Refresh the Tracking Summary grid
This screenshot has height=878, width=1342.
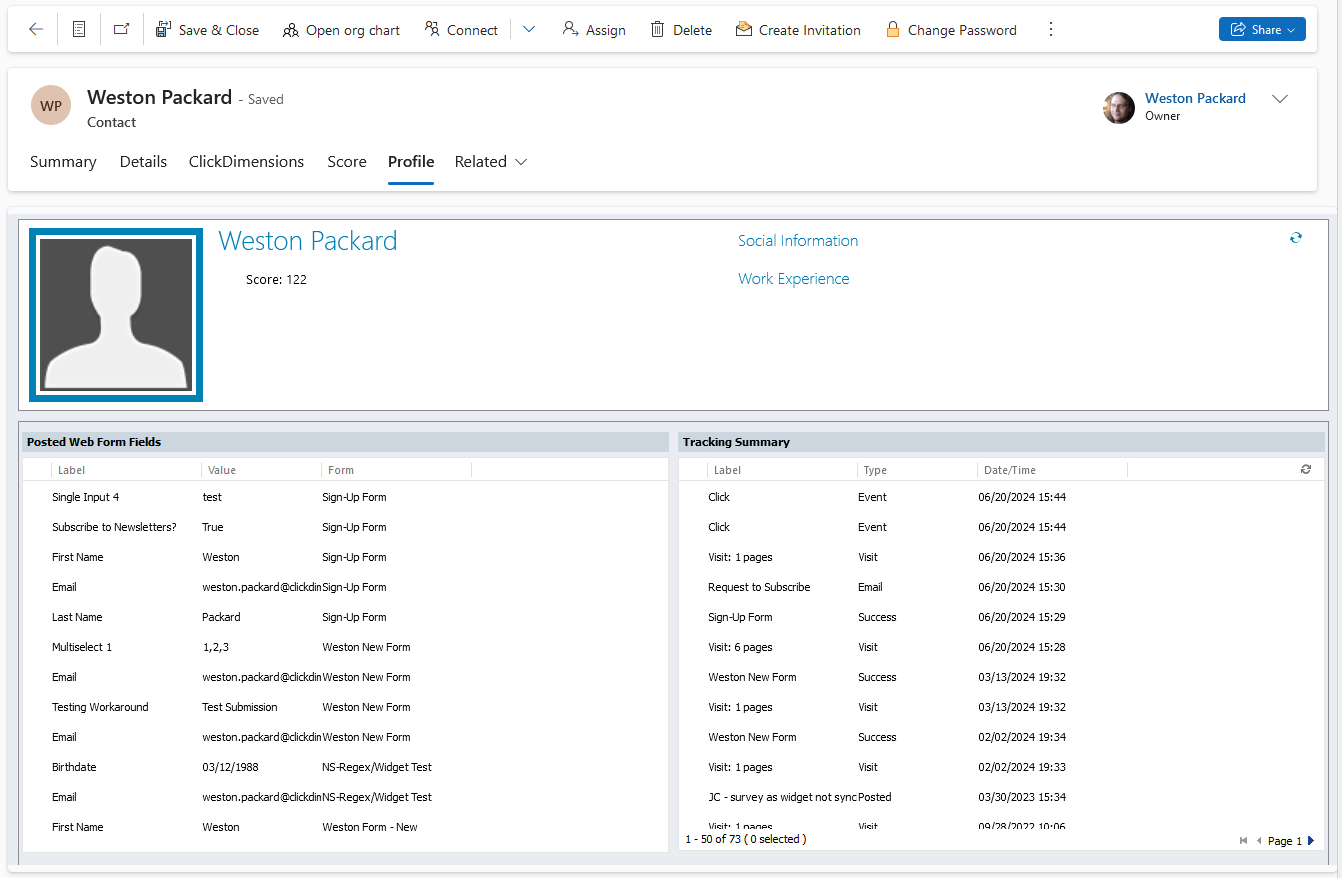[1305, 469]
